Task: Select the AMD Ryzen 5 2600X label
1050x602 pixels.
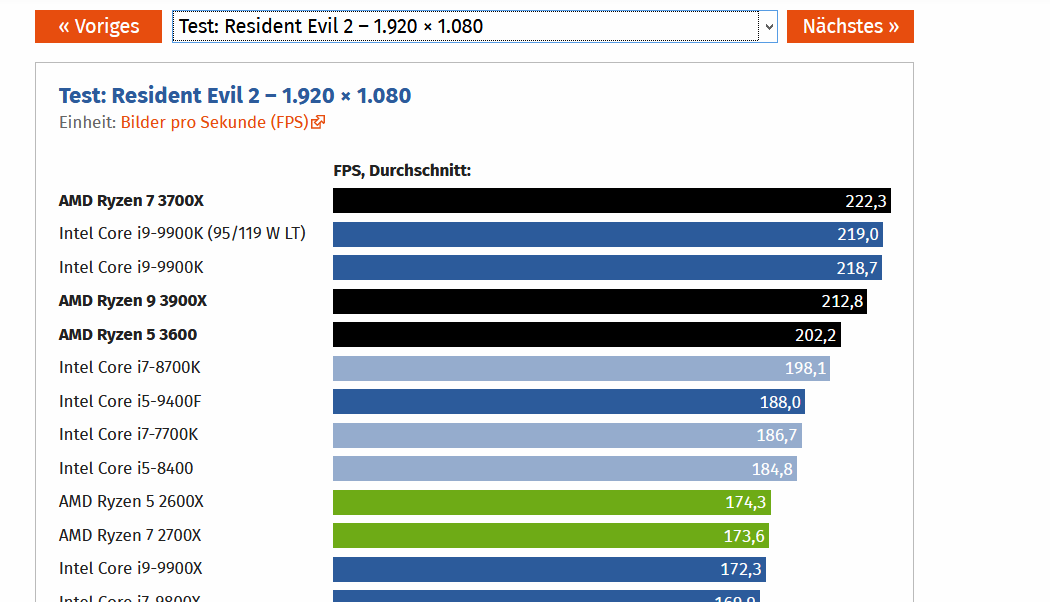Action: click(x=131, y=502)
